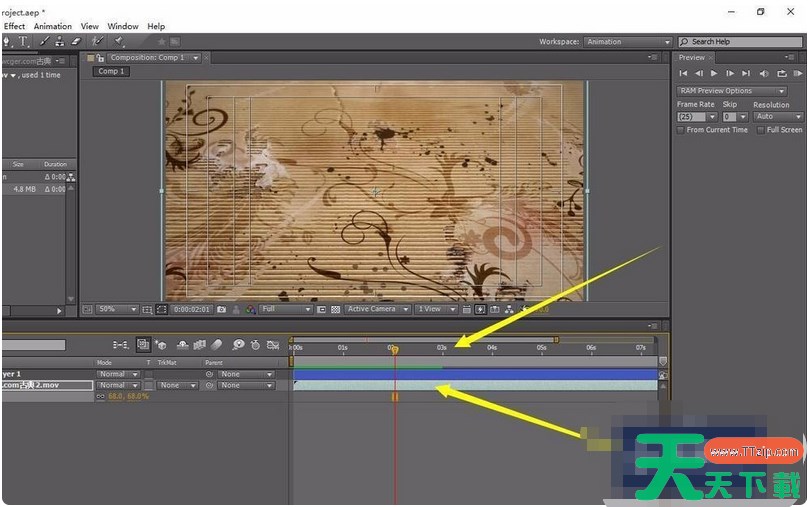Click the current time 0:00:02:01 display
The image size is (808, 507).
(x=190, y=310)
